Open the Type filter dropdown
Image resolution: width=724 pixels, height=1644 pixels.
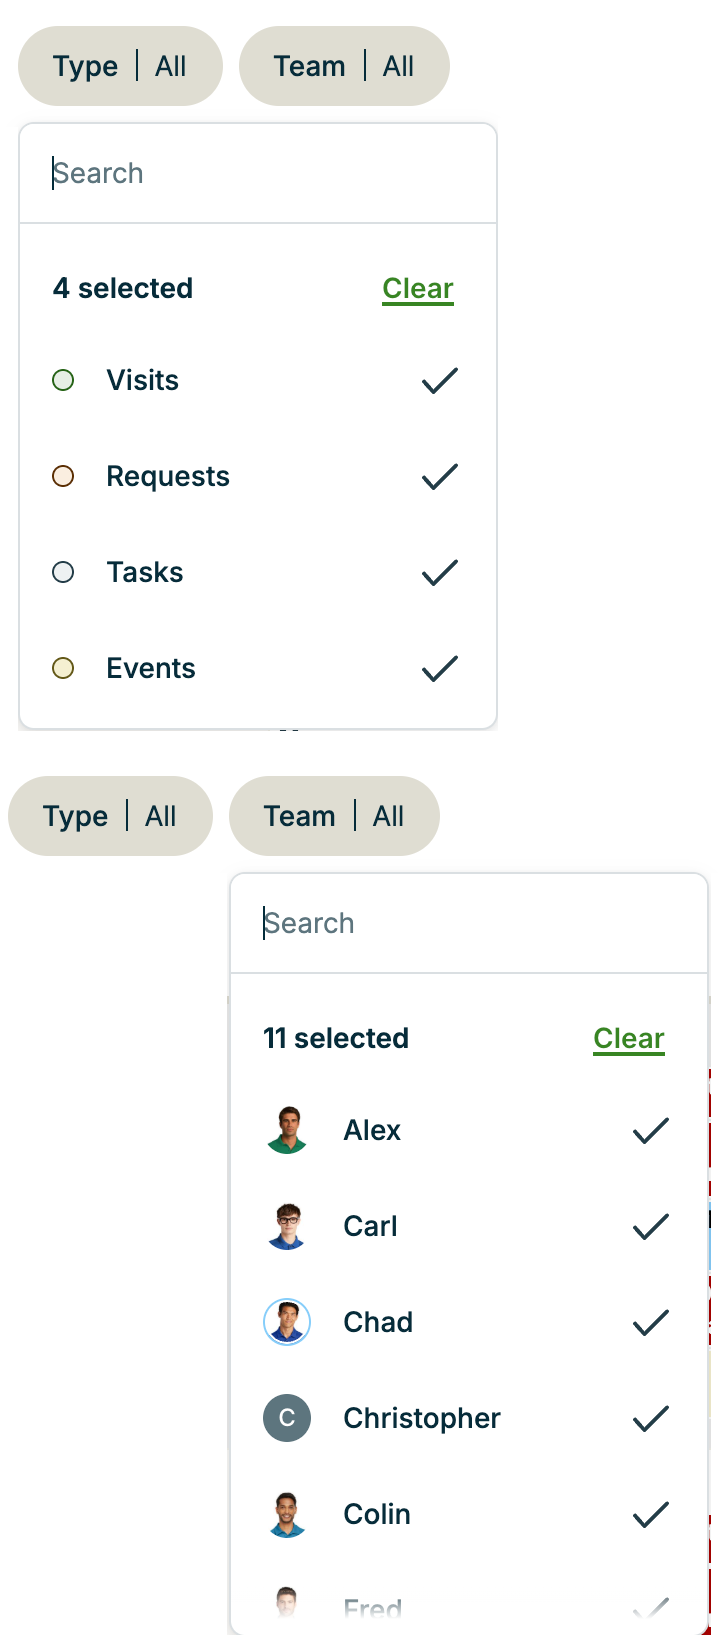tap(119, 65)
